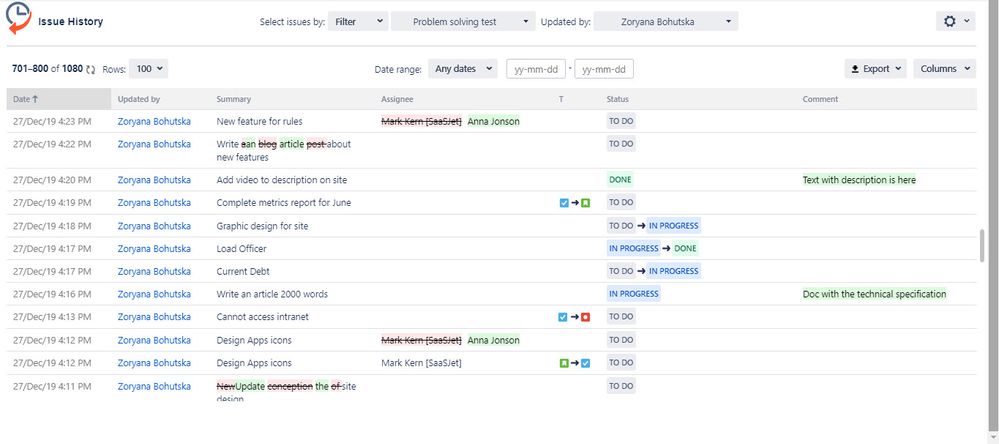Click the blue task icon in Complete metrics row

pyautogui.click(x=563, y=203)
